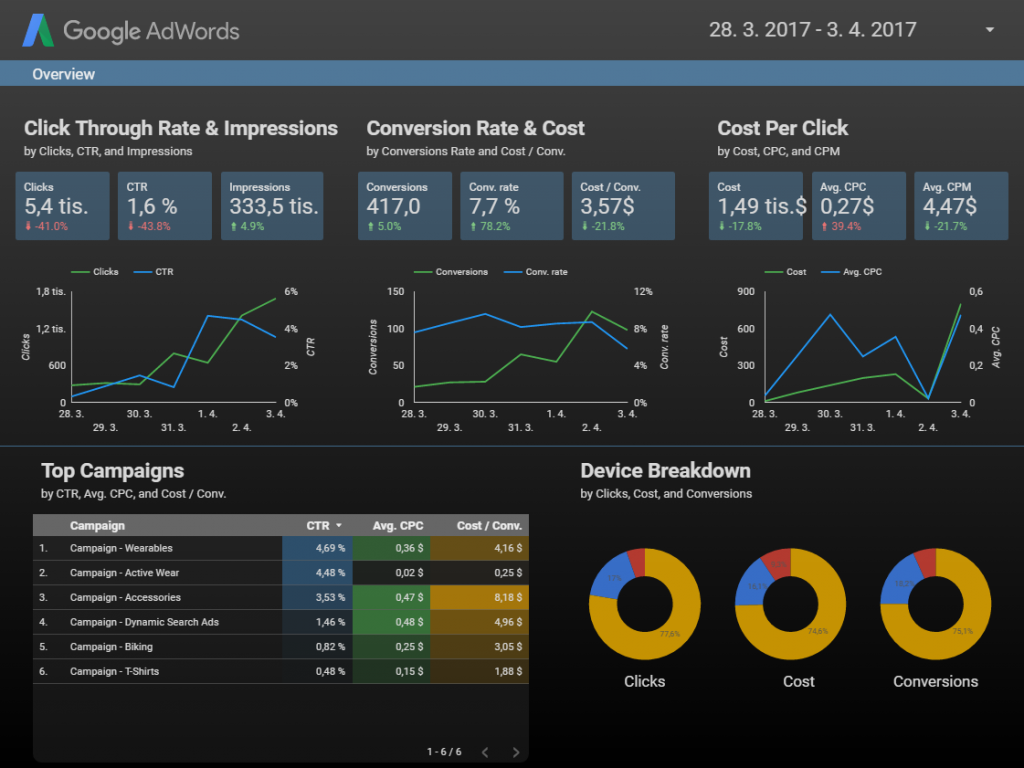Toggle the blue Conv. rate legend item
This screenshot has width=1024, height=768.
[535, 272]
